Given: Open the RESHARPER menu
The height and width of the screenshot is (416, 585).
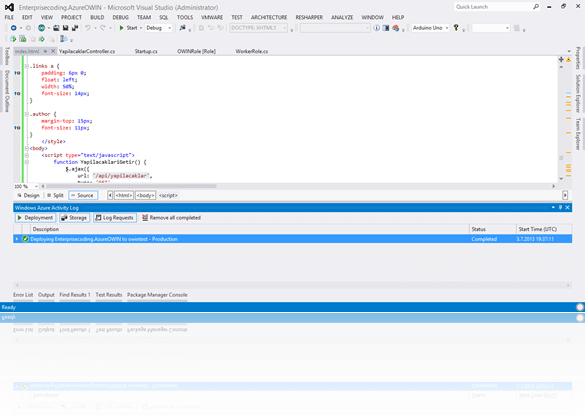Looking at the screenshot, I should pos(309,17).
